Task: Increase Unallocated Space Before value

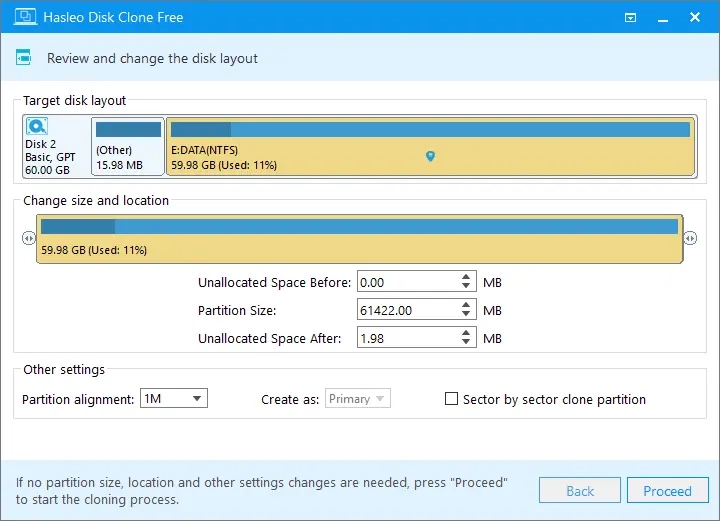Action: coord(466,277)
